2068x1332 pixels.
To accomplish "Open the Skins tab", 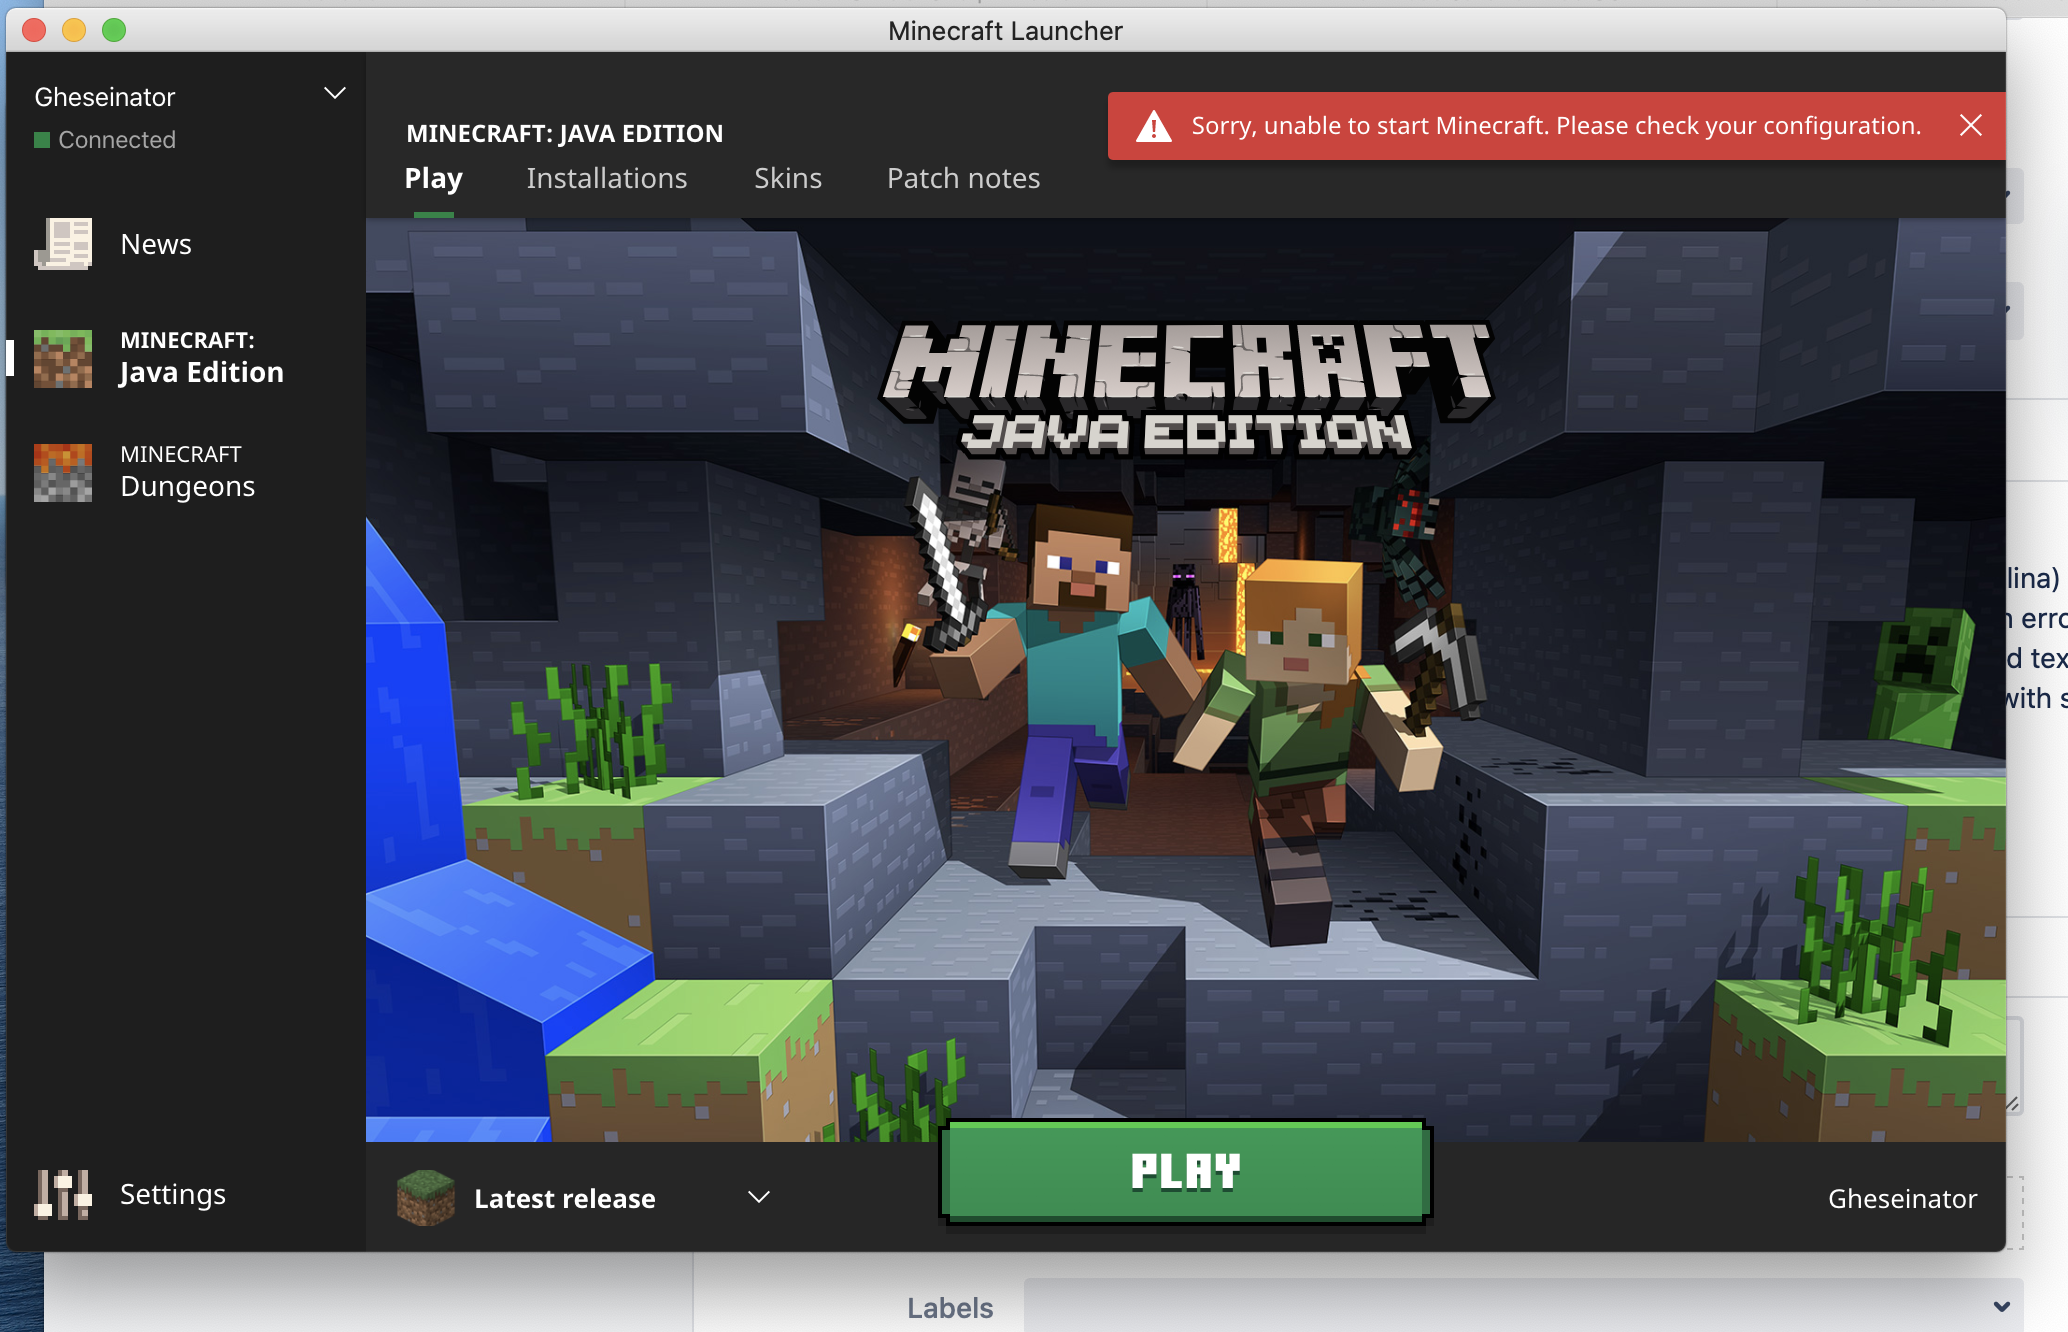I will 787,179.
